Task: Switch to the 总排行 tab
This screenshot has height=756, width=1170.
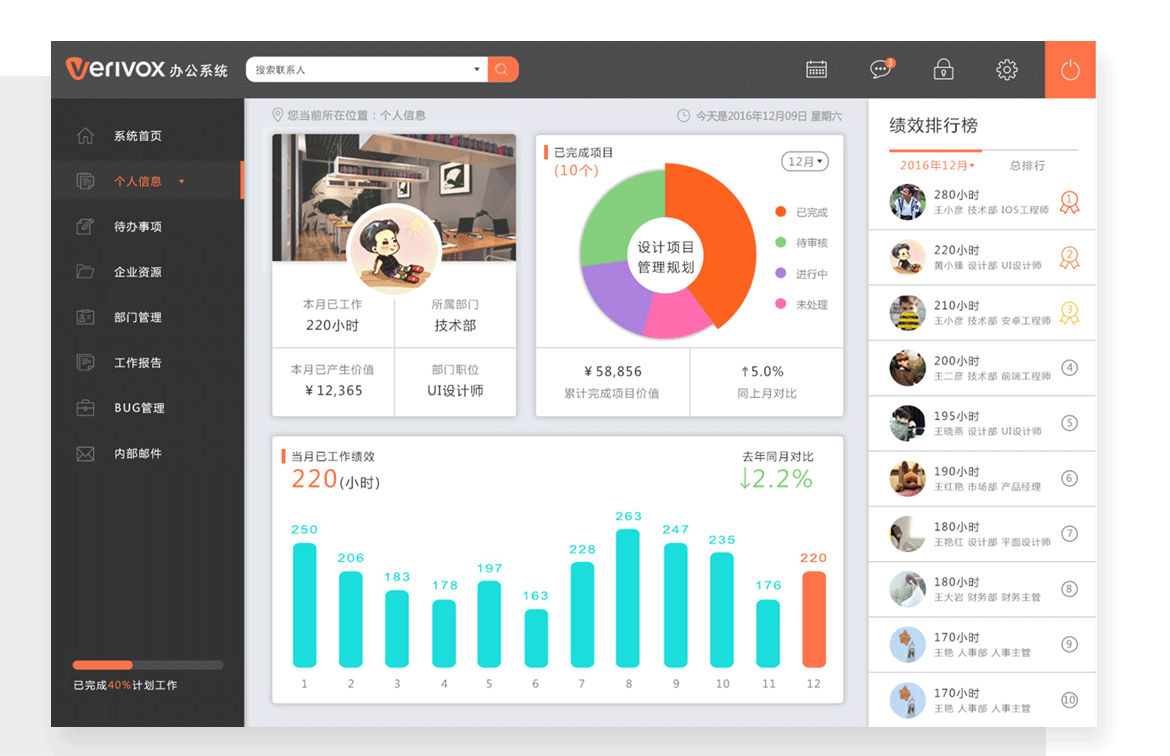Action: click(1027, 166)
